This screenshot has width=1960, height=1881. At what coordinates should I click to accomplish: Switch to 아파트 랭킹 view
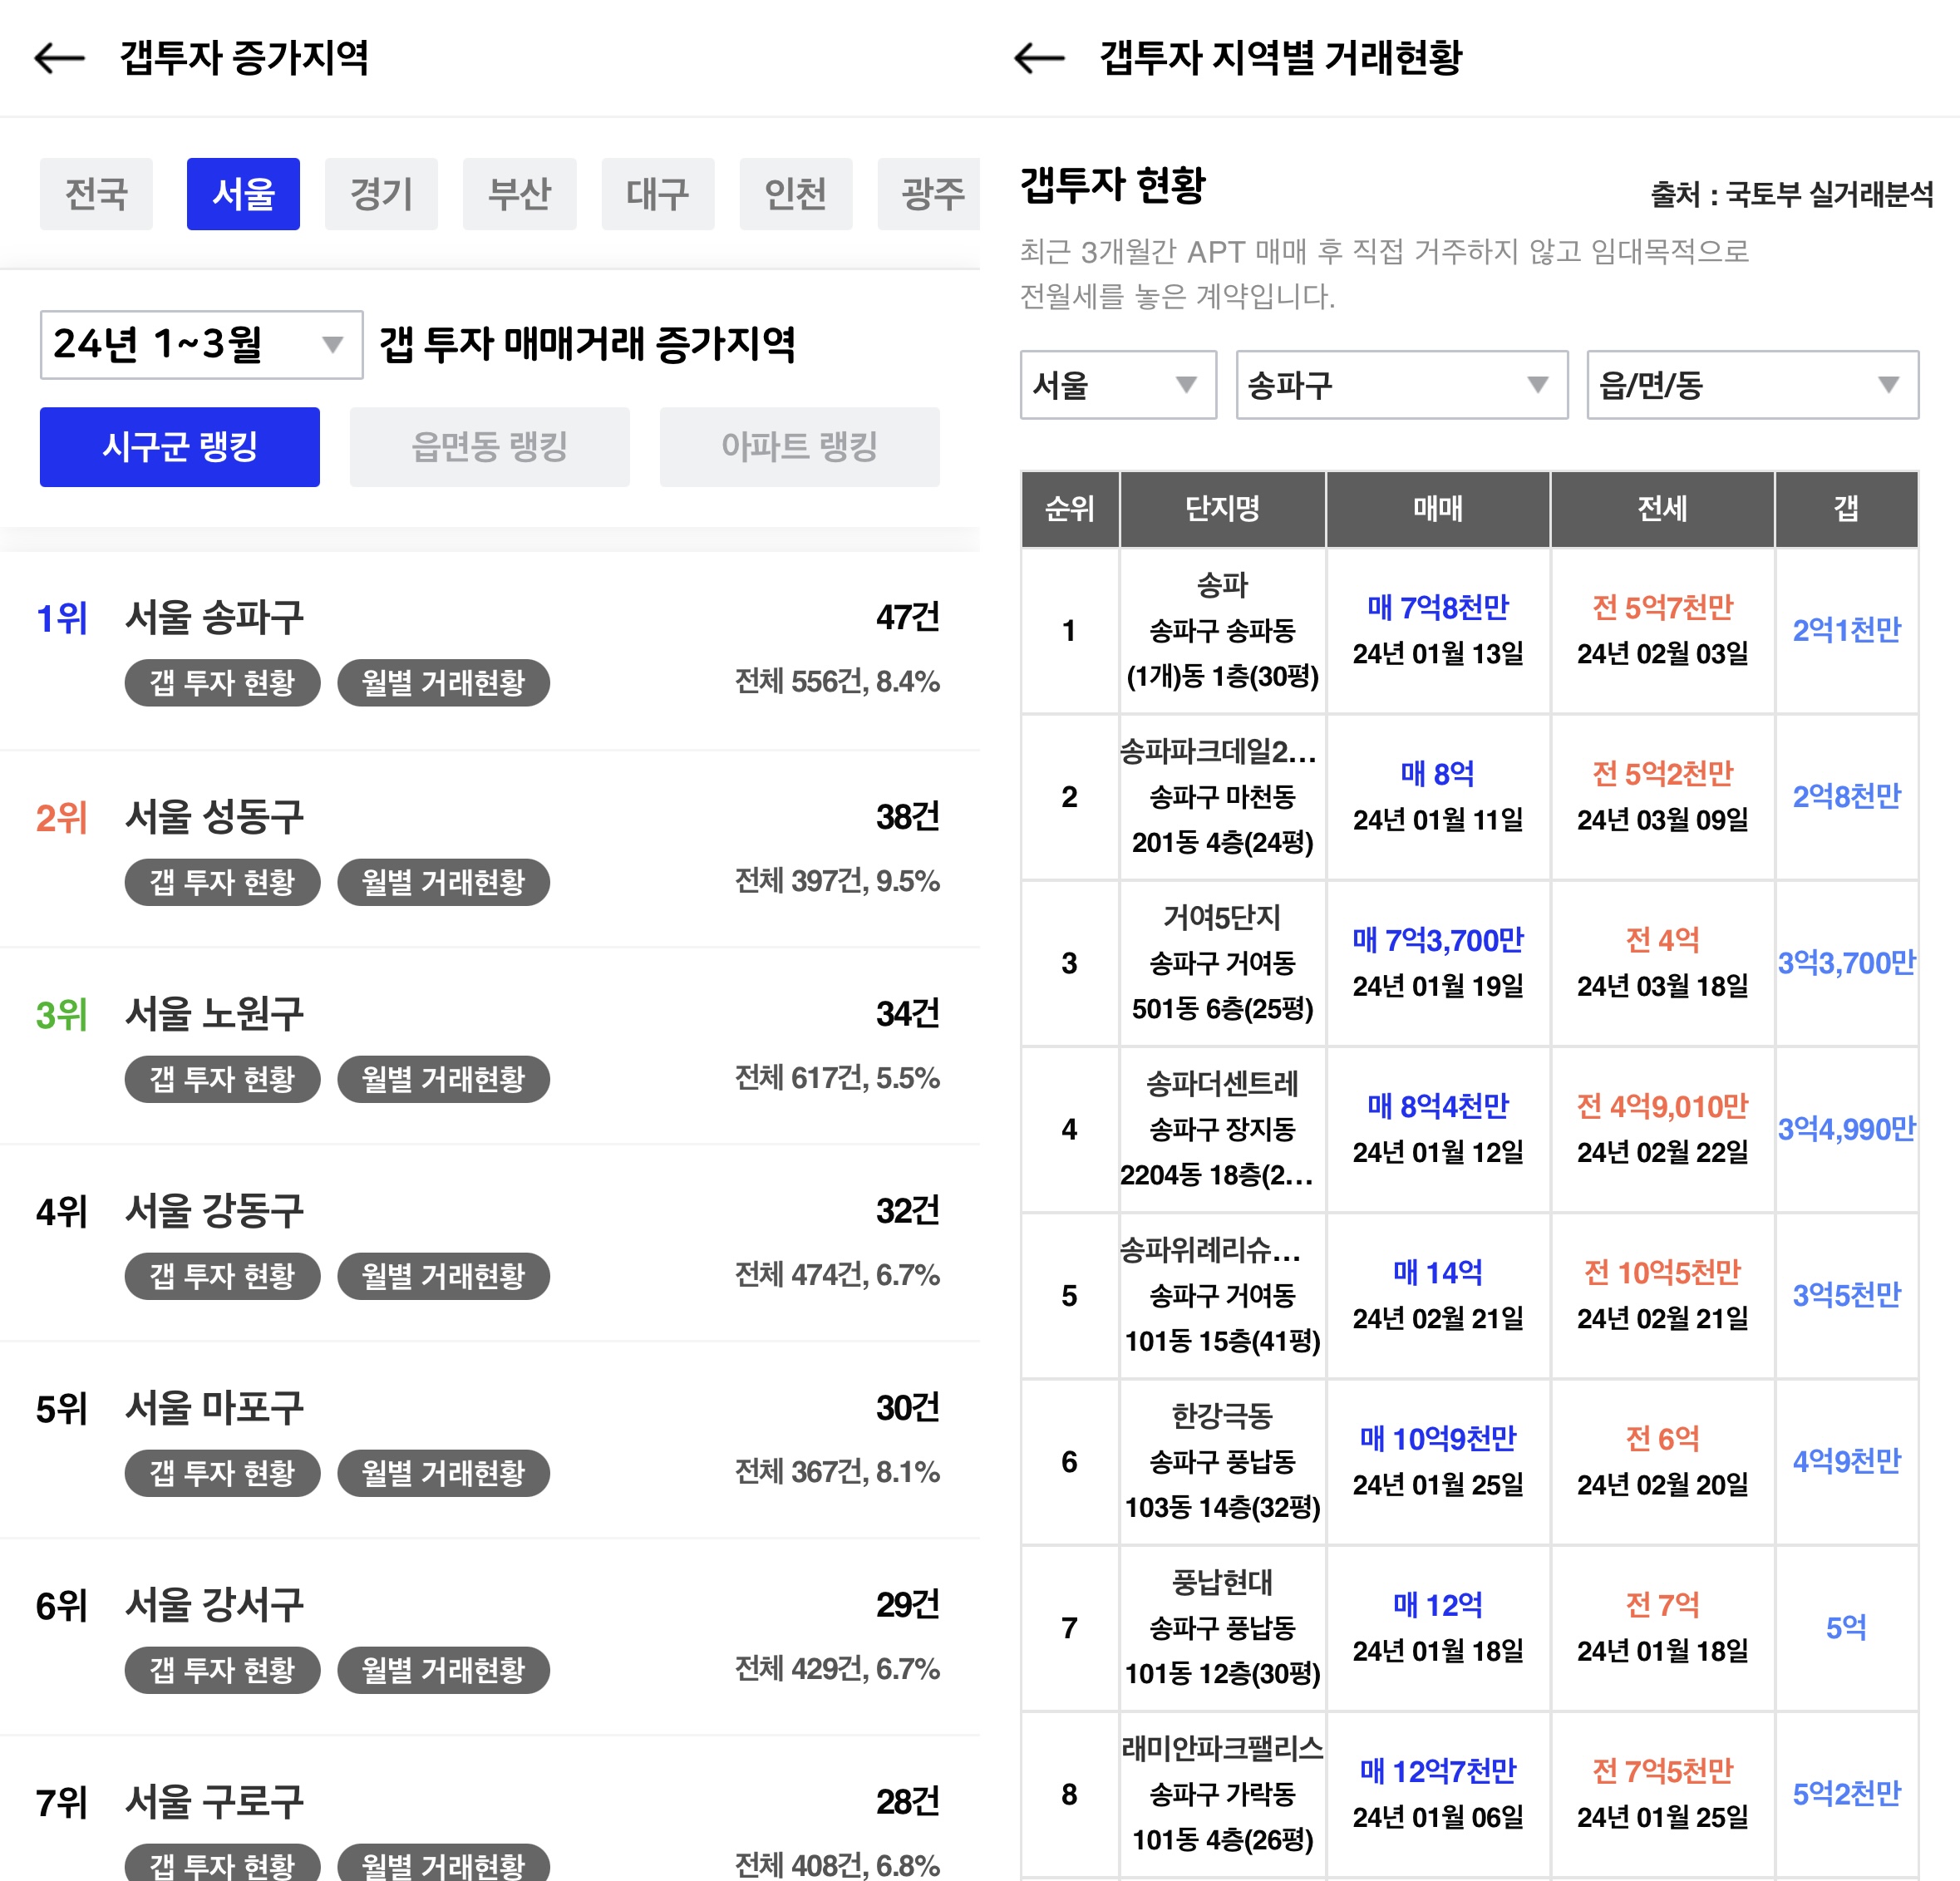[799, 447]
